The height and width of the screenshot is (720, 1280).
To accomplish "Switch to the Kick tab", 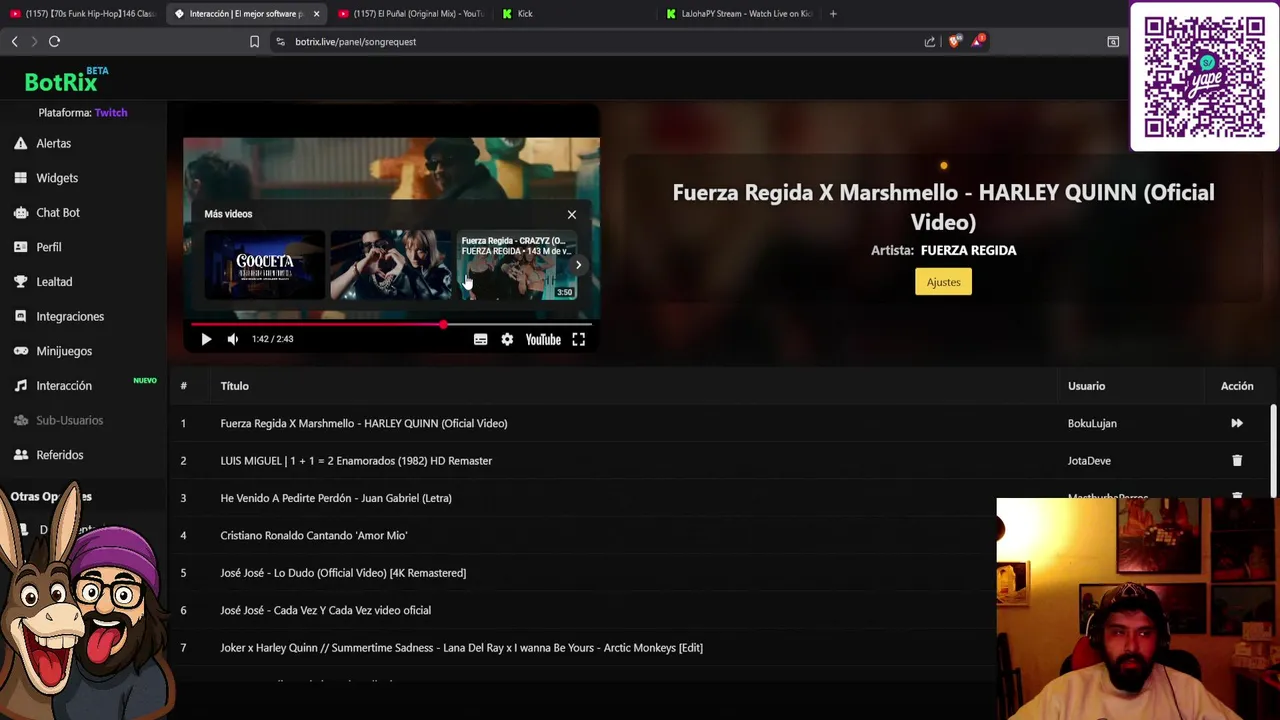I will 574,14.
